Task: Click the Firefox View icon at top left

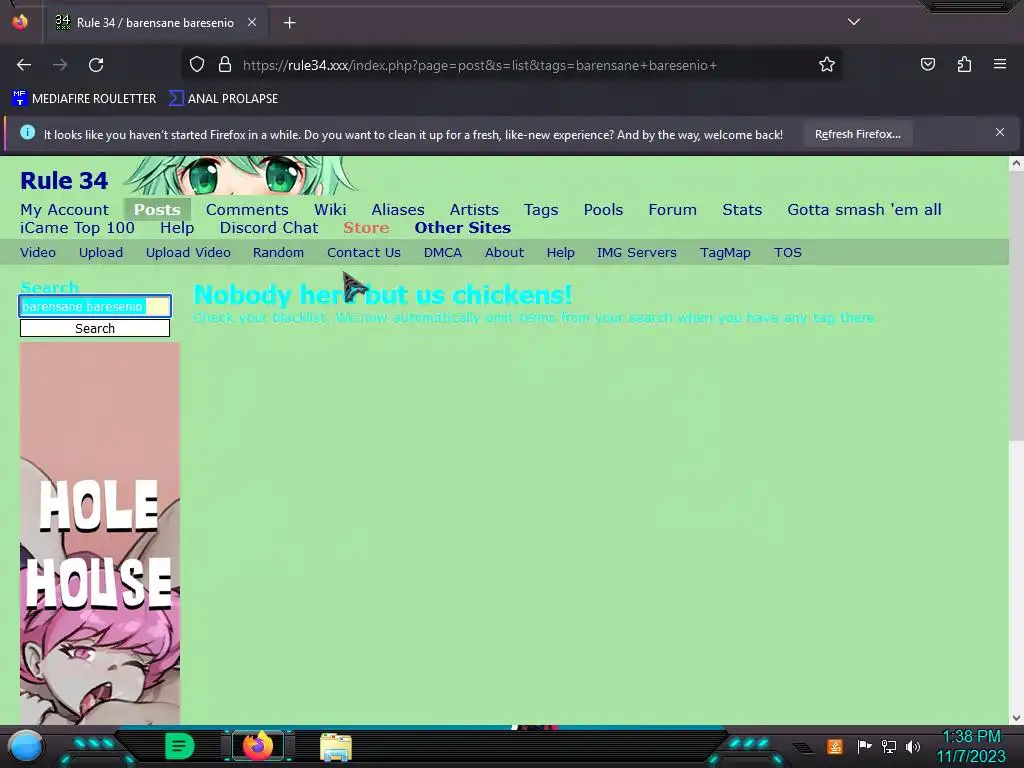Action: [20, 22]
